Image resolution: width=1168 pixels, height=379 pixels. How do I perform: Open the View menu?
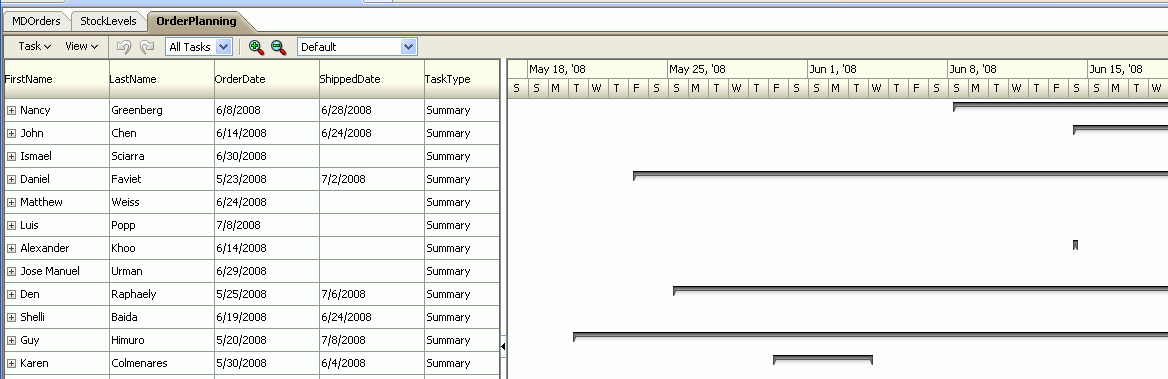(x=81, y=46)
